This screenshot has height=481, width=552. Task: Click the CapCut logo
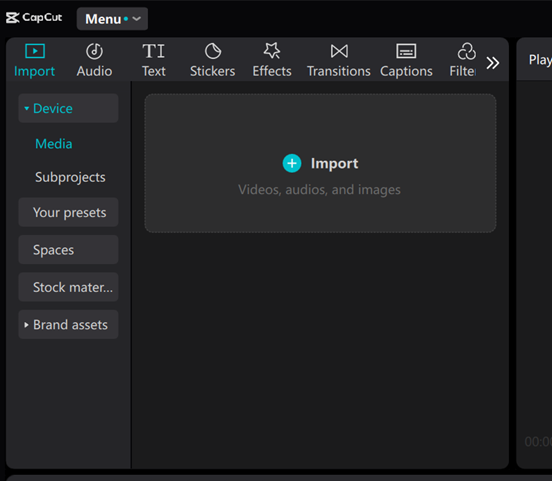coord(34,18)
